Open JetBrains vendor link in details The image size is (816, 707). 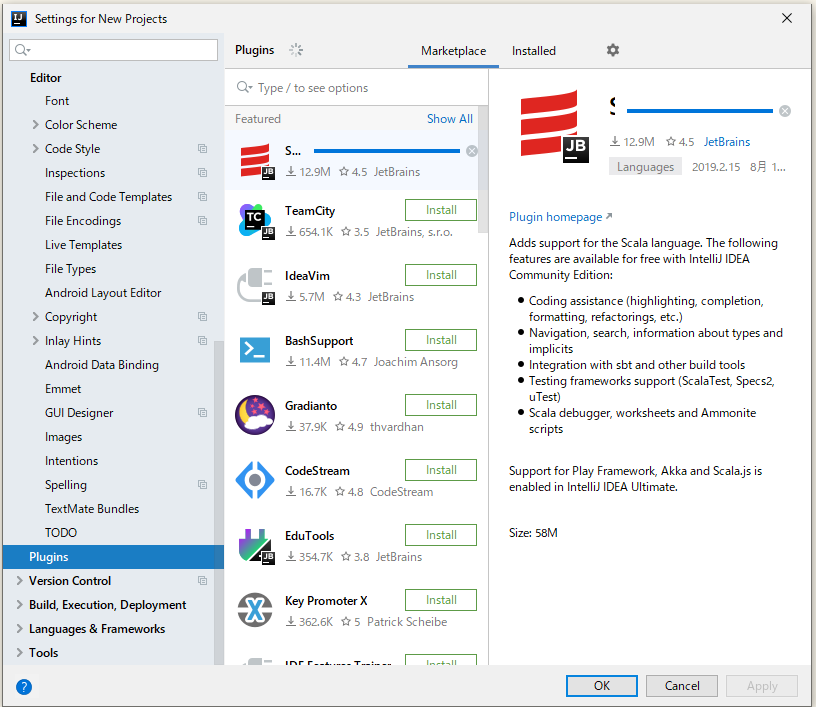point(726,142)
